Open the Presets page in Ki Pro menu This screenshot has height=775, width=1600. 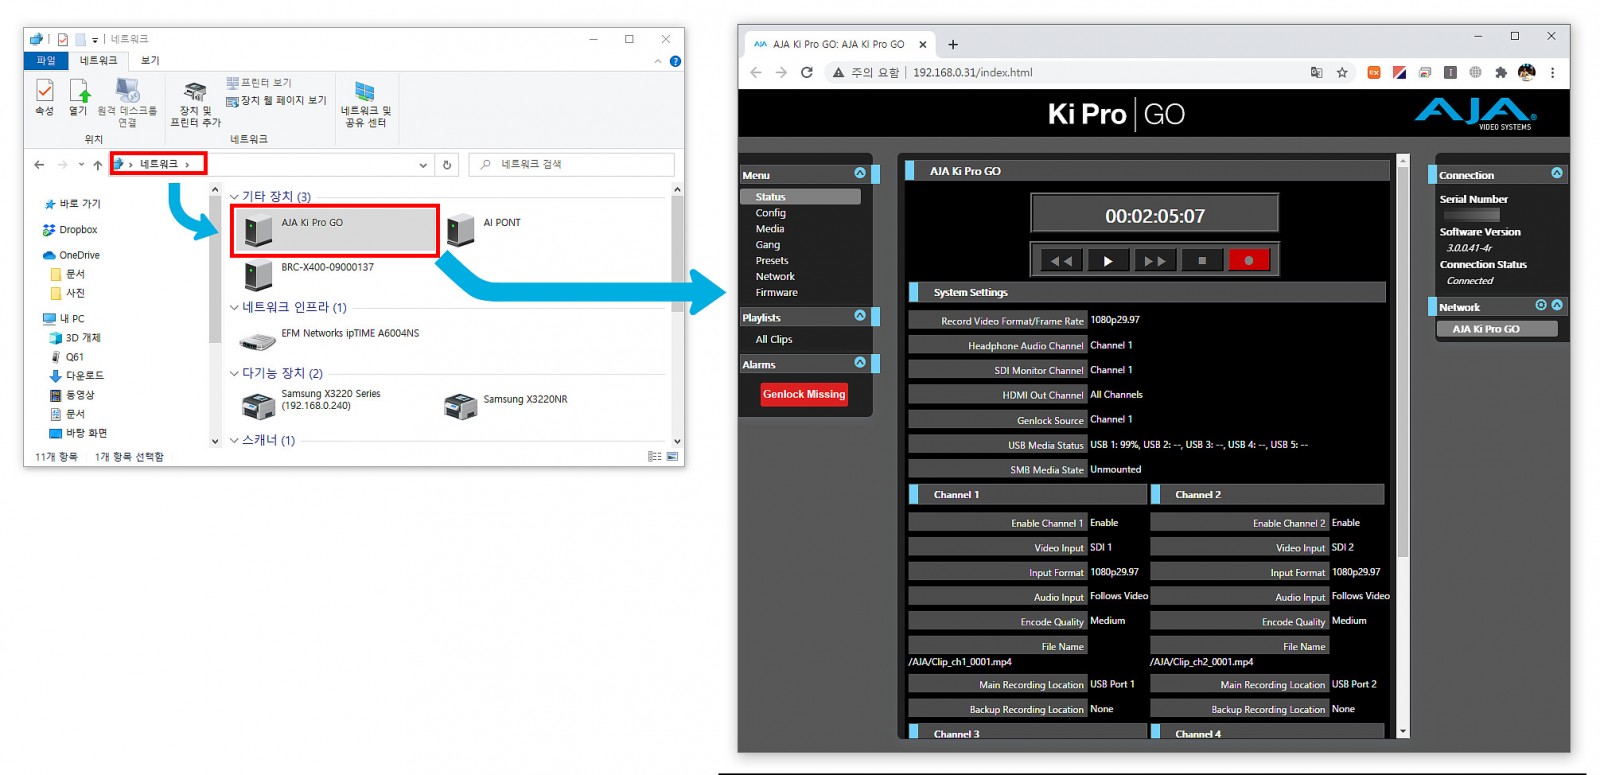click(x=772, y=261)
